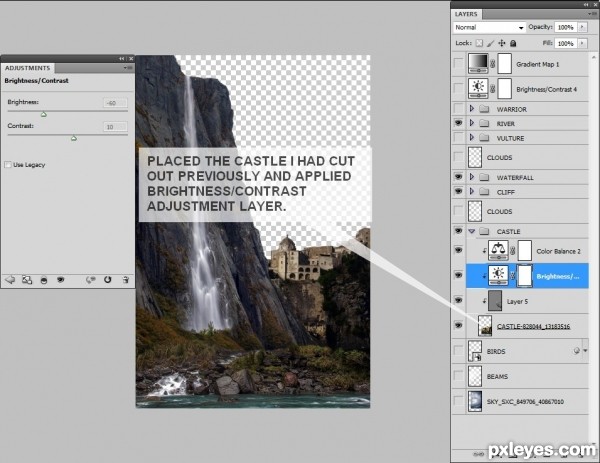The image size is (600, 463).
Task: View previous state icon in Adjustments panel
Action: (91, 280)
